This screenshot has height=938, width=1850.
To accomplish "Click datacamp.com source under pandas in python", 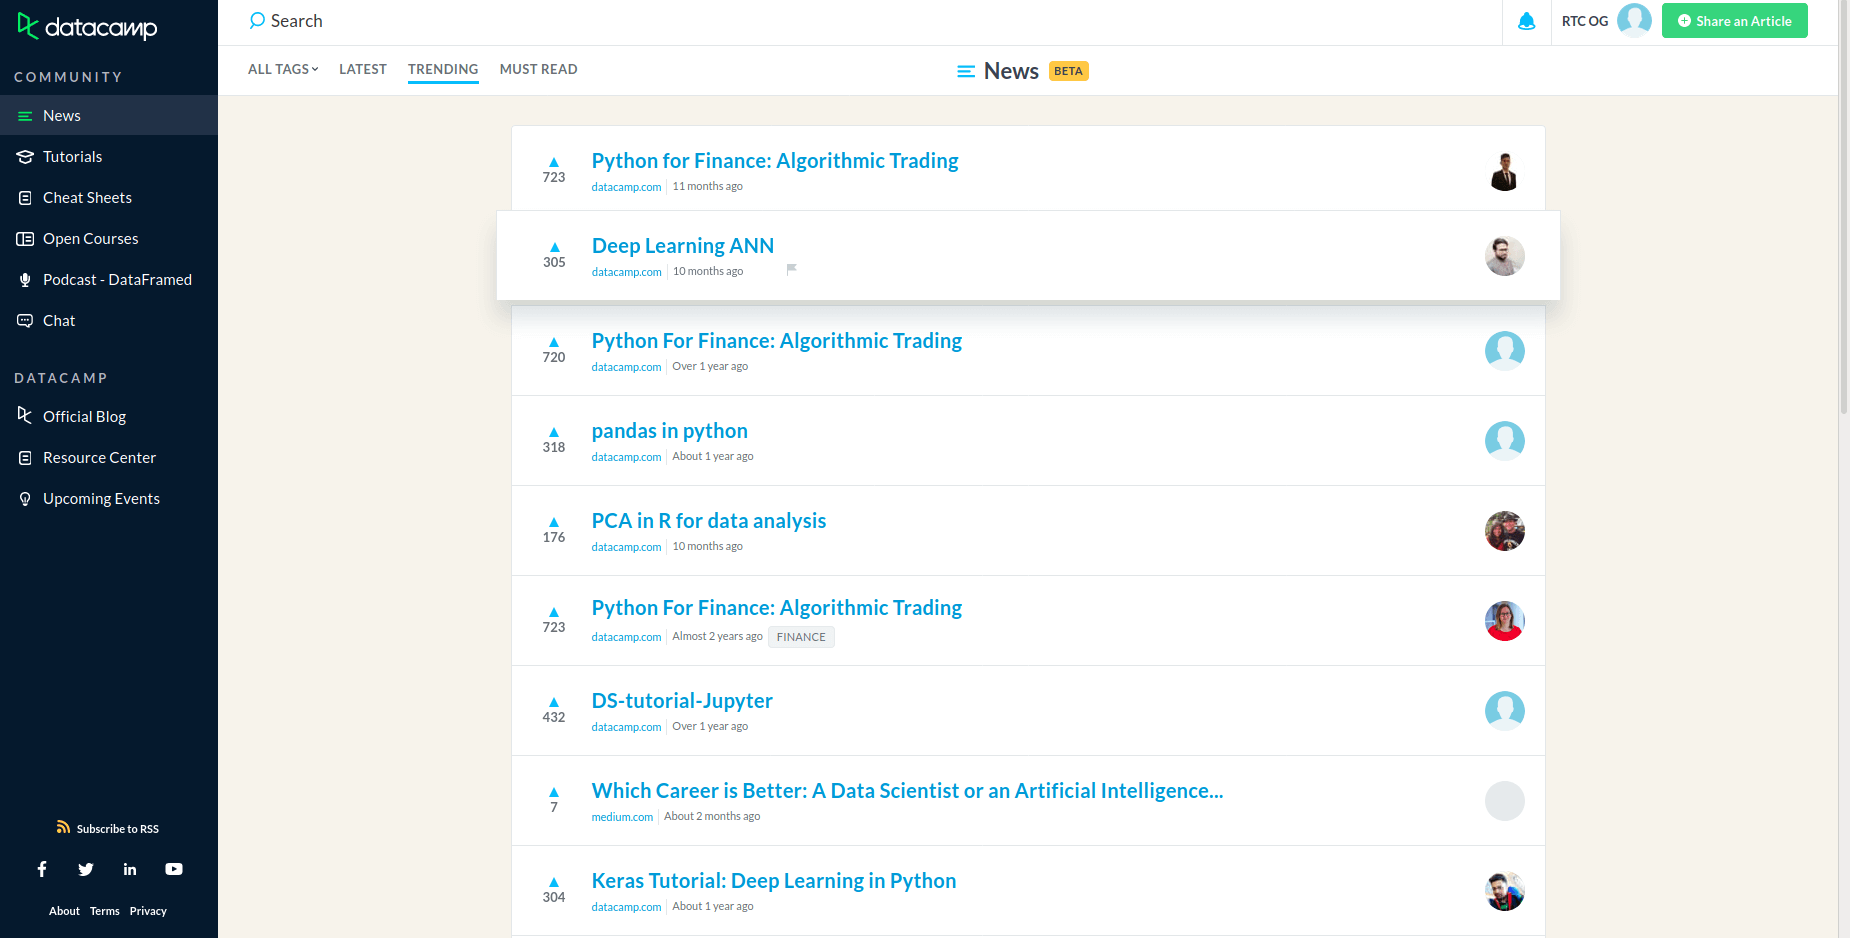I will pyautogui.click(x=626, y=457).
